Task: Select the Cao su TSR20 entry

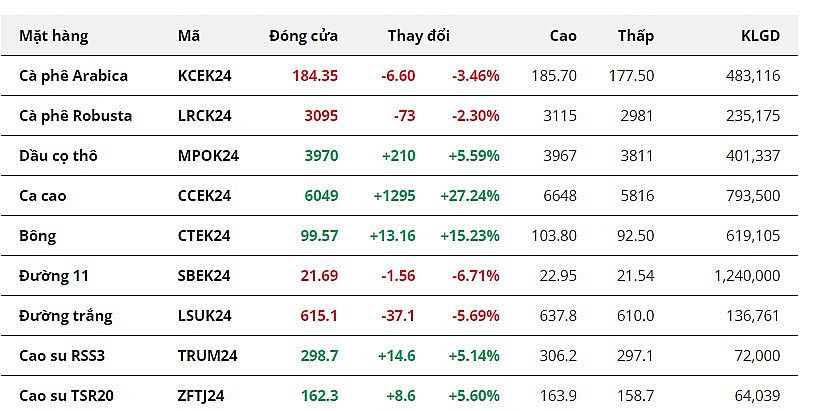Action: 67,396
